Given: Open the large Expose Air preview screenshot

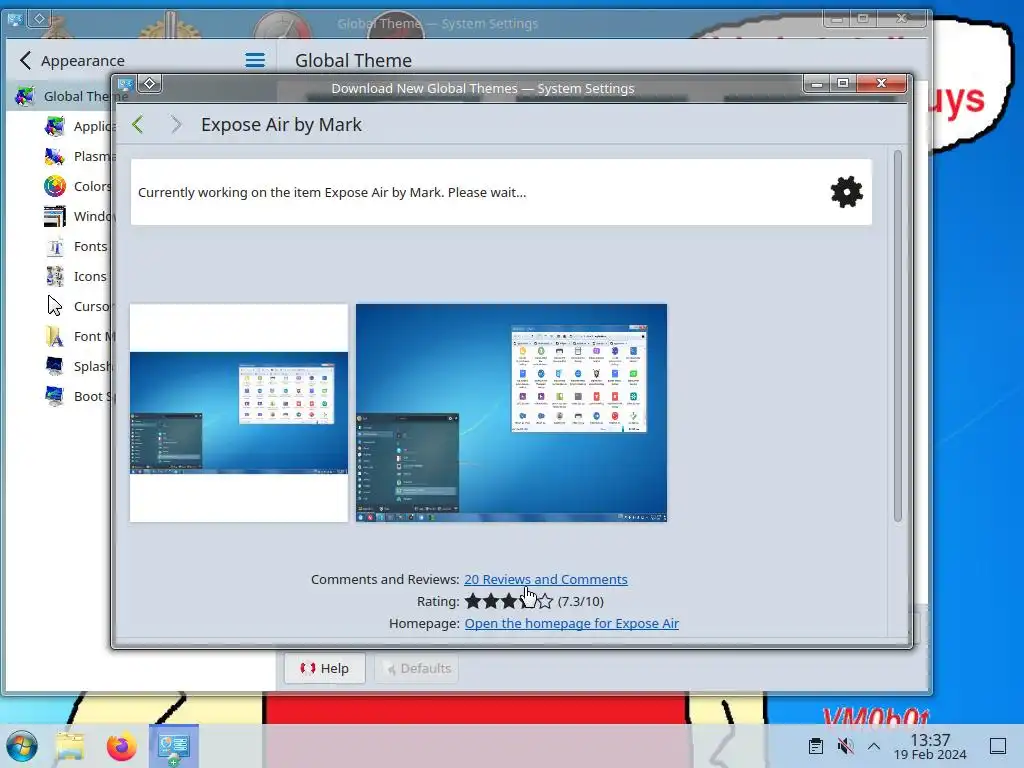Looking at the screenshot, I should point(511,413).
